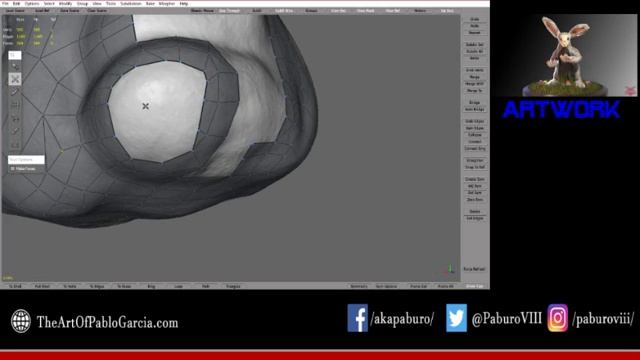This screenshot has width=640, height=360.
Task: Click the Undo button
Action: coord(475,19)
